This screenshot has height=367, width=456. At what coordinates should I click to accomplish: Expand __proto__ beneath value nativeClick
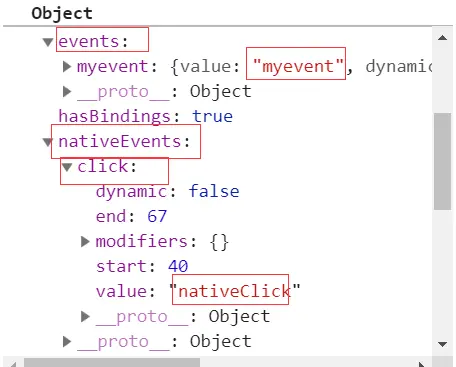86,316
